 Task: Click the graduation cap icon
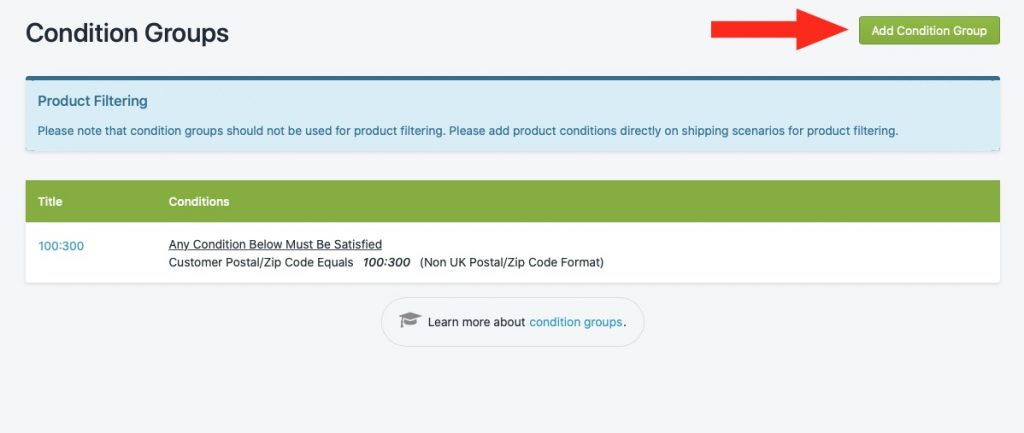coord(410,319)
